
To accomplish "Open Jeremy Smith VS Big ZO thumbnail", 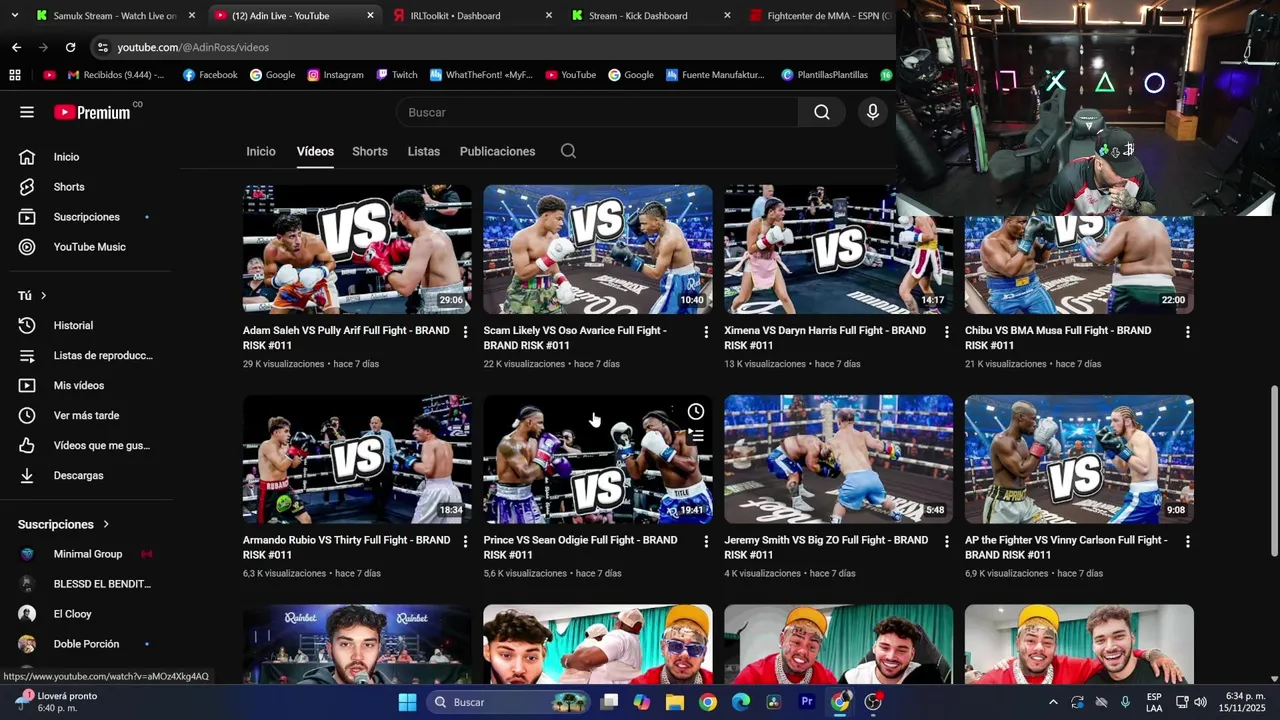I will point(838,459).
